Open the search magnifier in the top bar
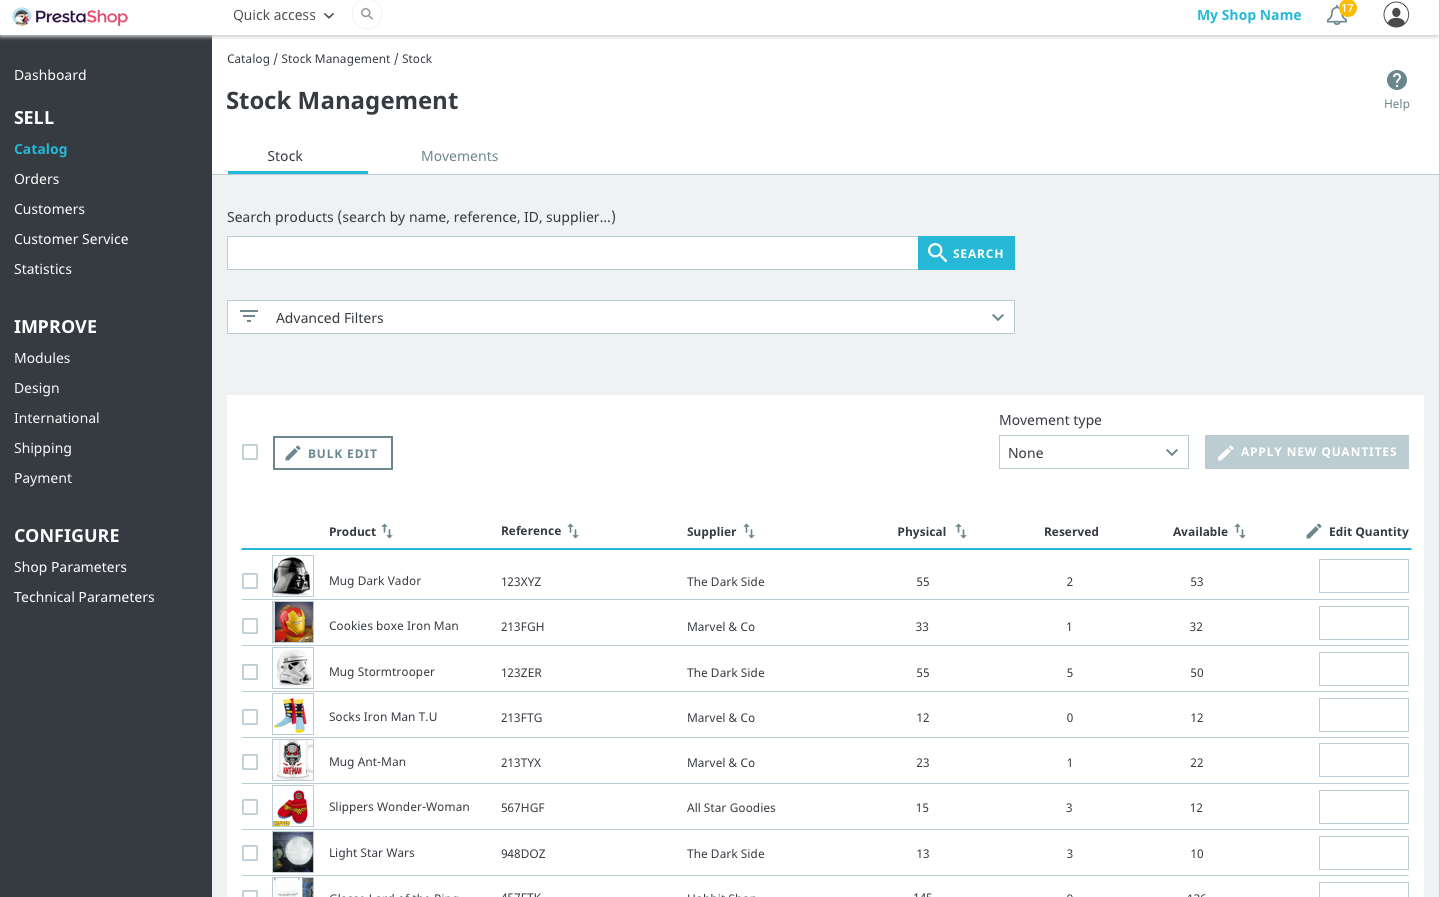The width and height of the screenshot is (1440, 897). (x=367, y=14)
